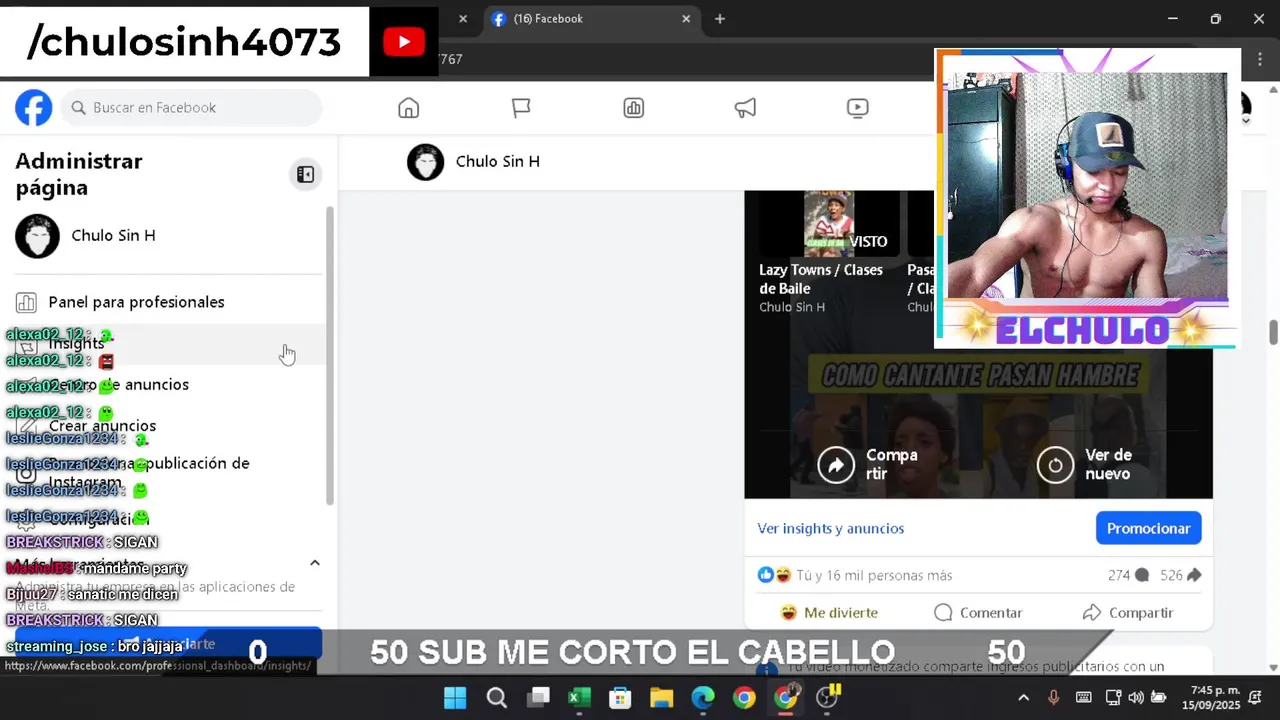Screen dimensions: 1280x720
Task: Open account dropdown arrow at top right
Action: [1246, 120]
